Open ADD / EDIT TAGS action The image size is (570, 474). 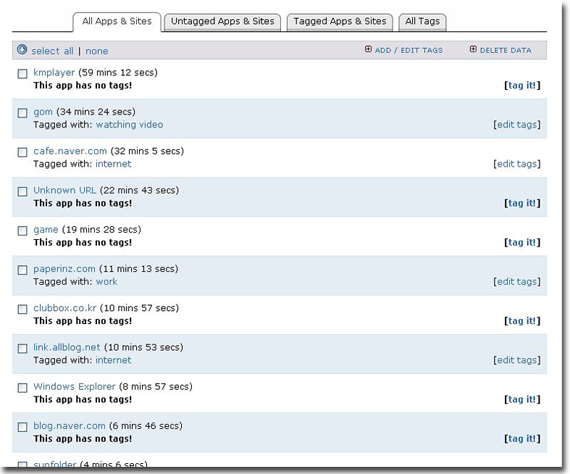pos(409,50)
